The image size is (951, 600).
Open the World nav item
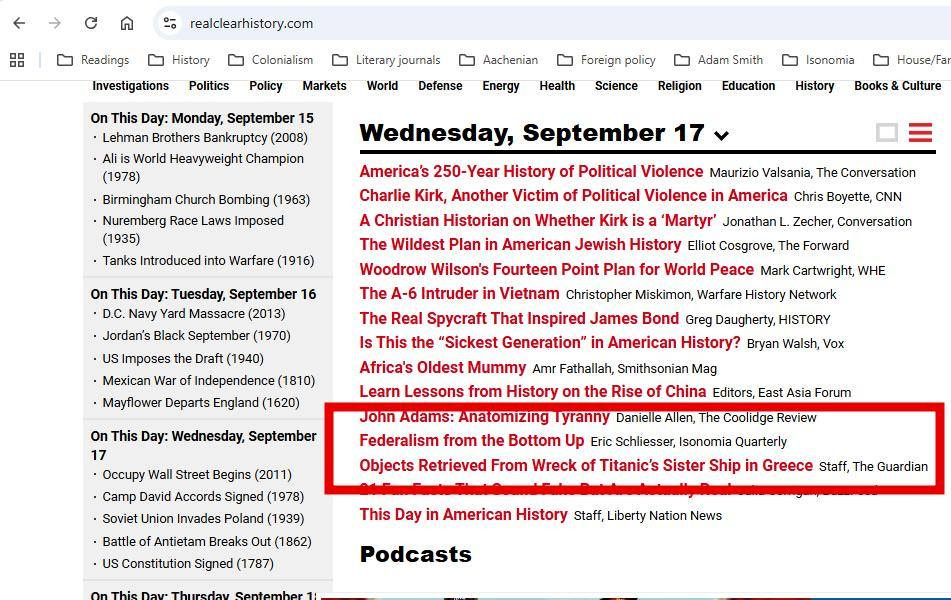382,86
